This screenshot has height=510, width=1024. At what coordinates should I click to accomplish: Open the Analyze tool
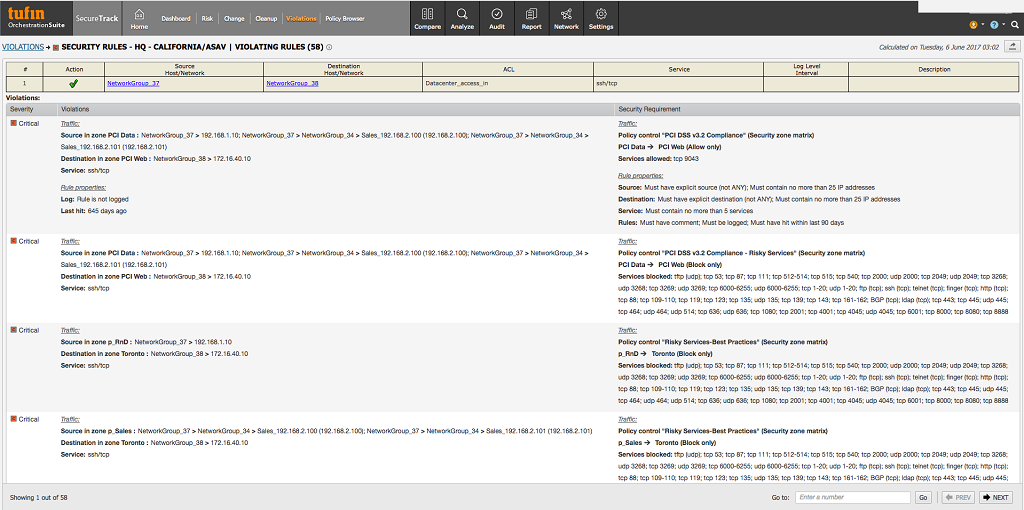tap(462, 18)
